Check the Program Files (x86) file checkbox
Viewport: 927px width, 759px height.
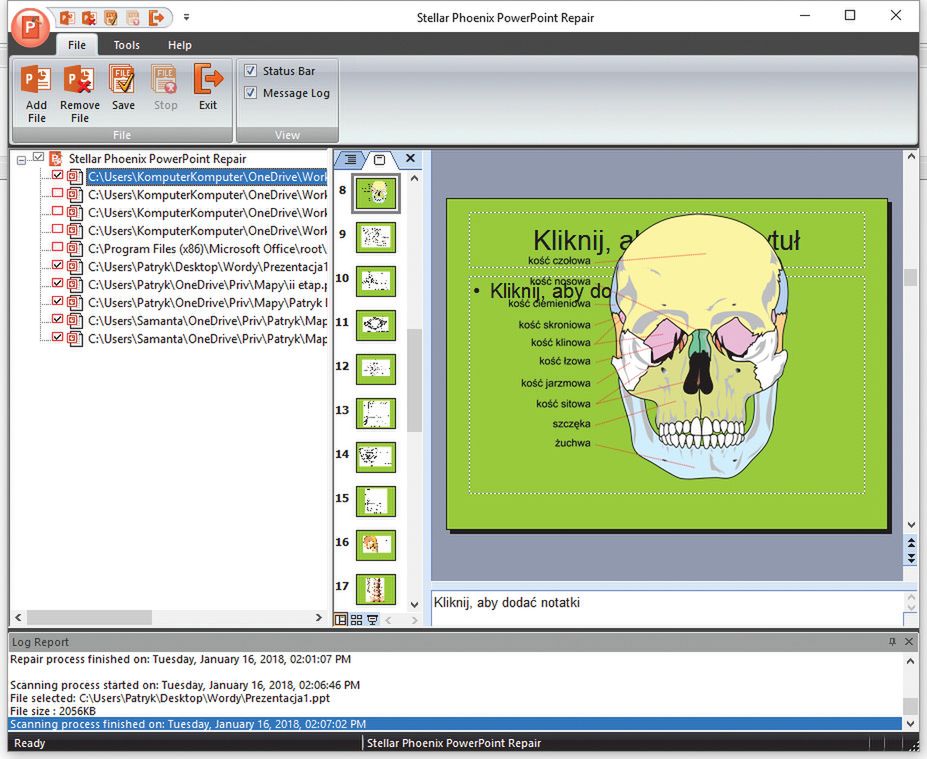pyautogui.click(x=57, y=248)
